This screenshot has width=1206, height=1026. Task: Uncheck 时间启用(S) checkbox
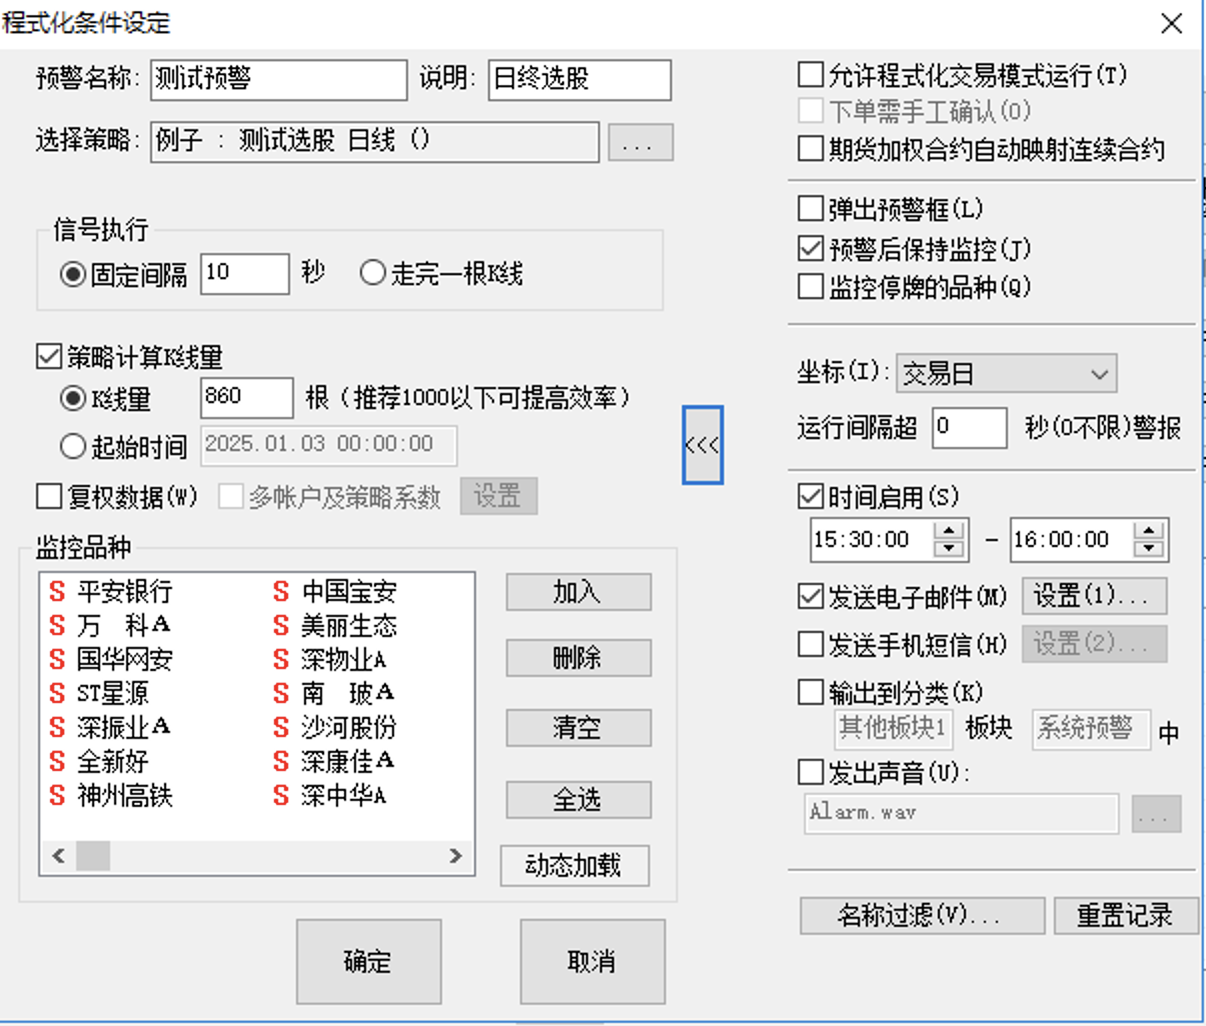(x=811, y=496)
